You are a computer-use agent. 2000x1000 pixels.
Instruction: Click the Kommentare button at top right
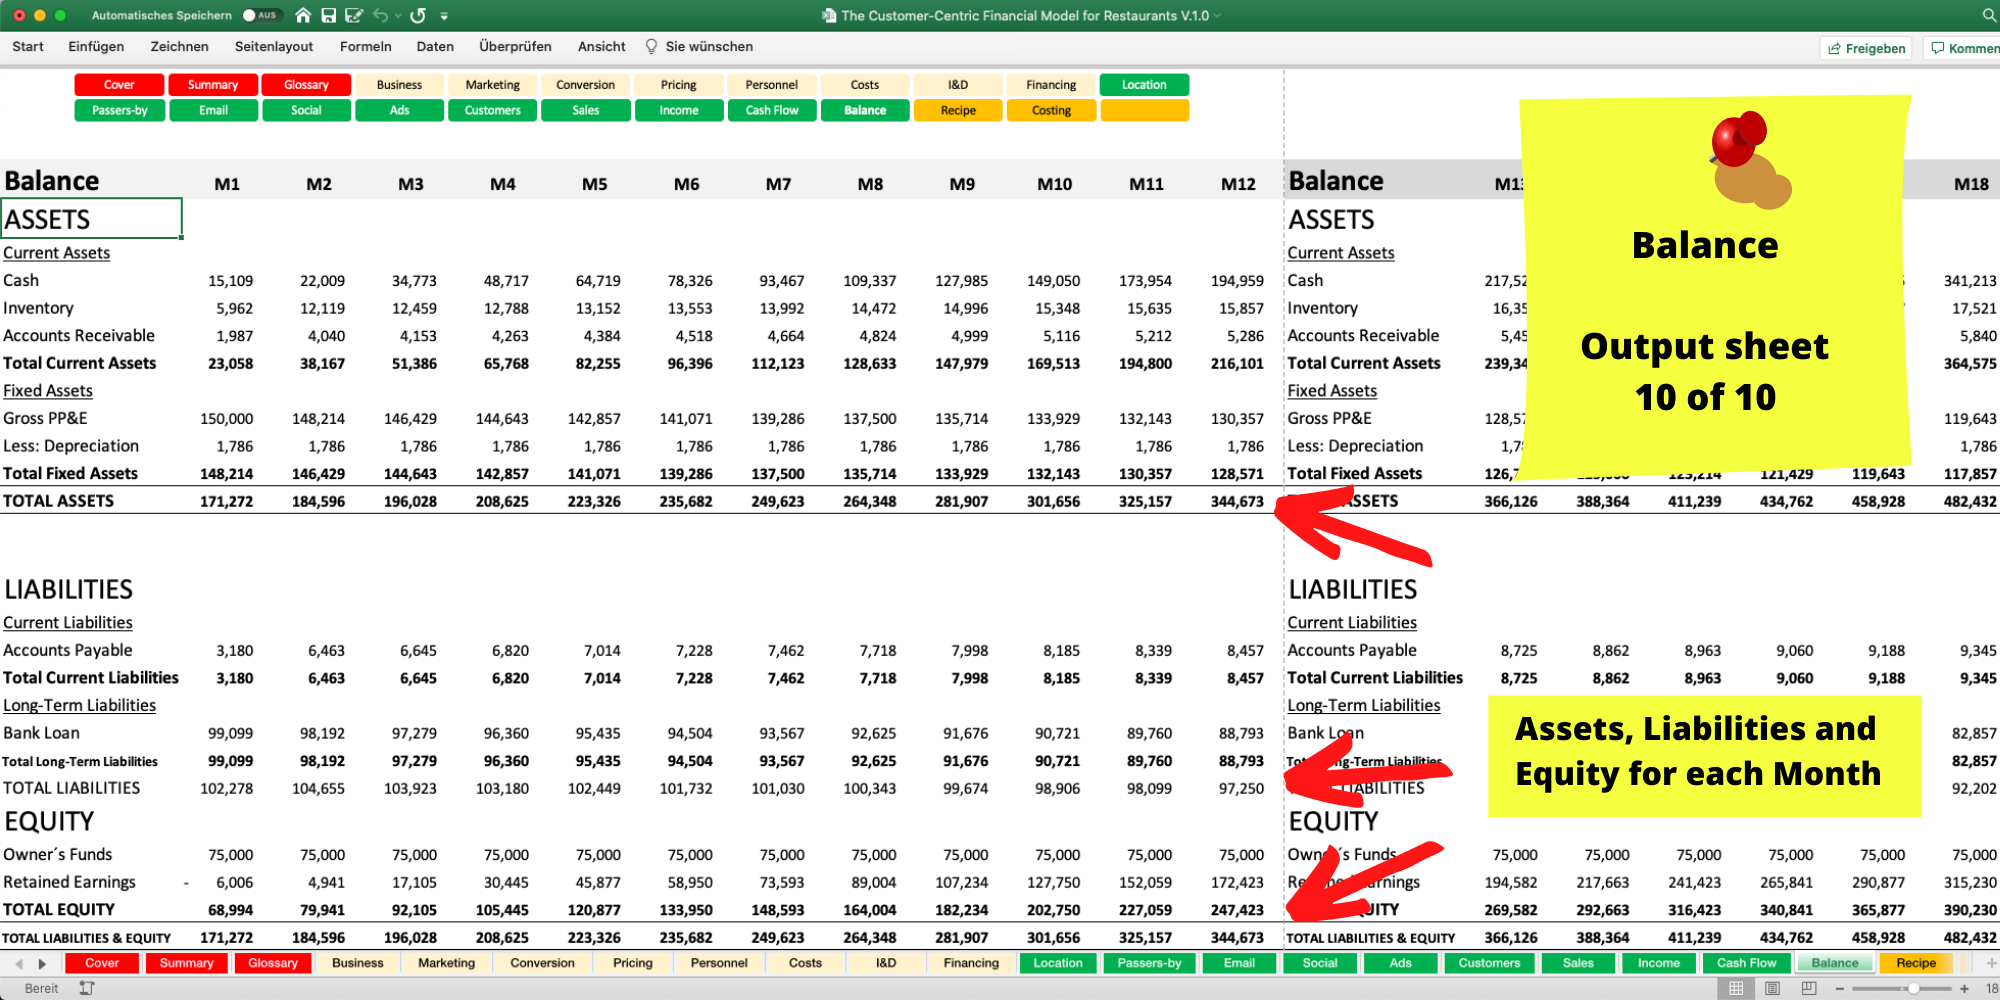coord(1964,48)
